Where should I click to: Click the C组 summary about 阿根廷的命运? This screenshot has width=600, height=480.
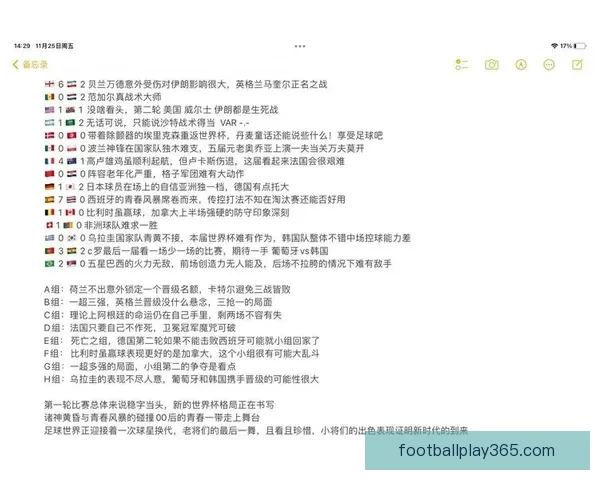tap(163, 315)
